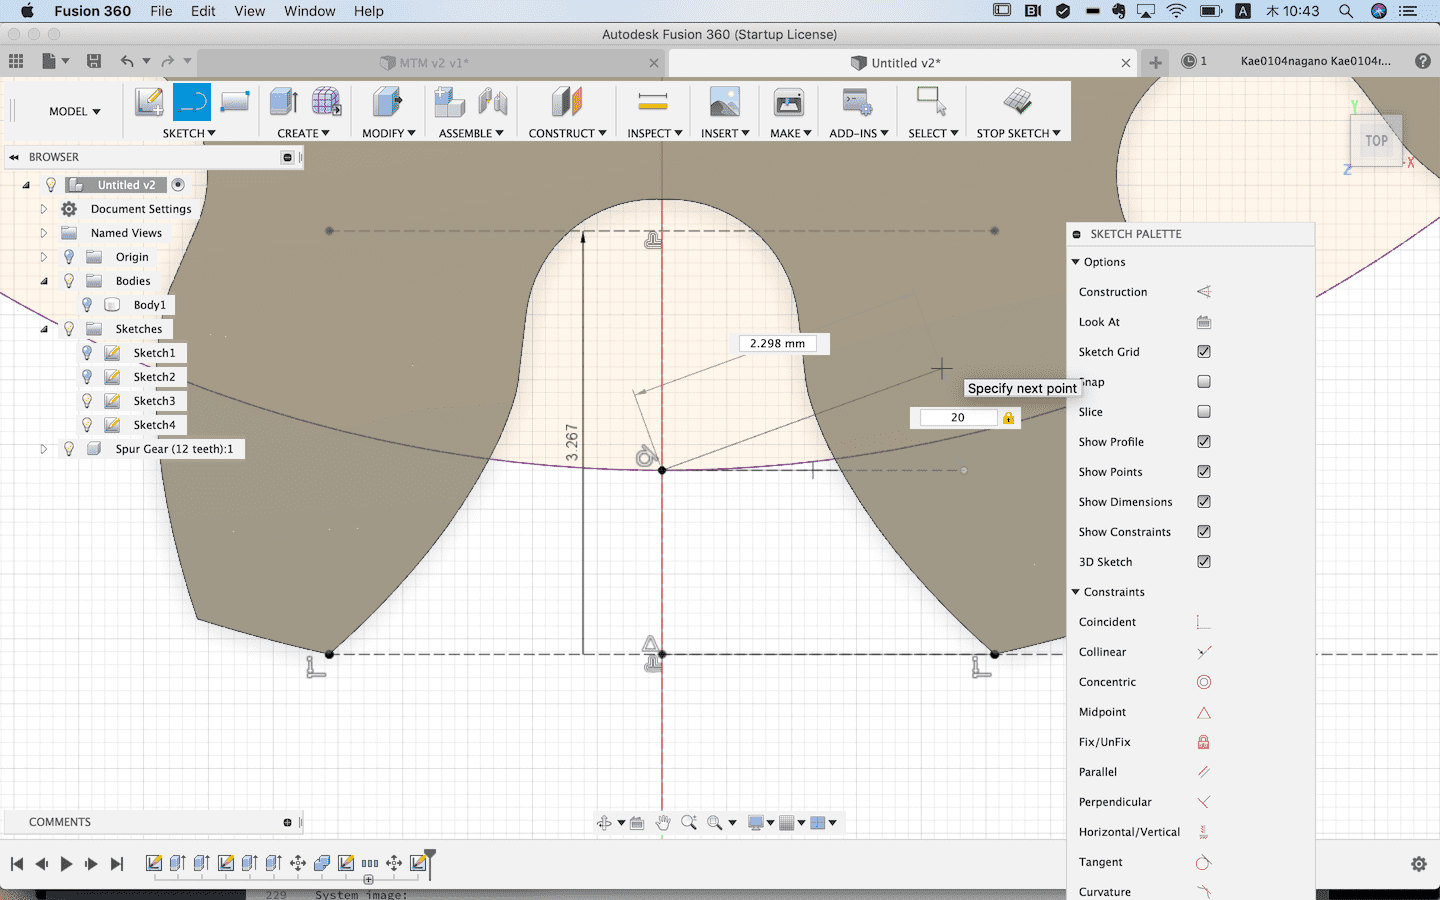Select the Pan hand tool
This screenshot has width=1440, height=900.
tap(662, 823)
